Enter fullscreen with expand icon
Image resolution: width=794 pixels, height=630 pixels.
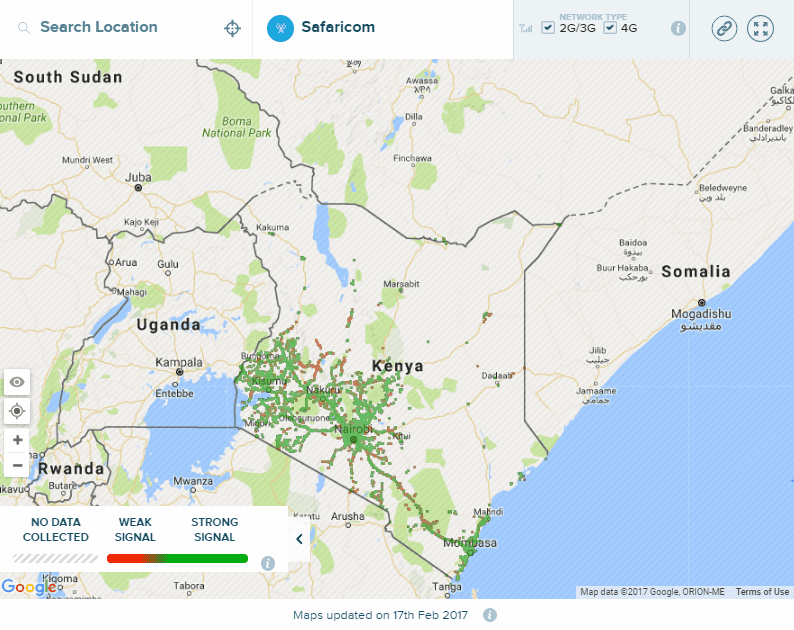760,28
